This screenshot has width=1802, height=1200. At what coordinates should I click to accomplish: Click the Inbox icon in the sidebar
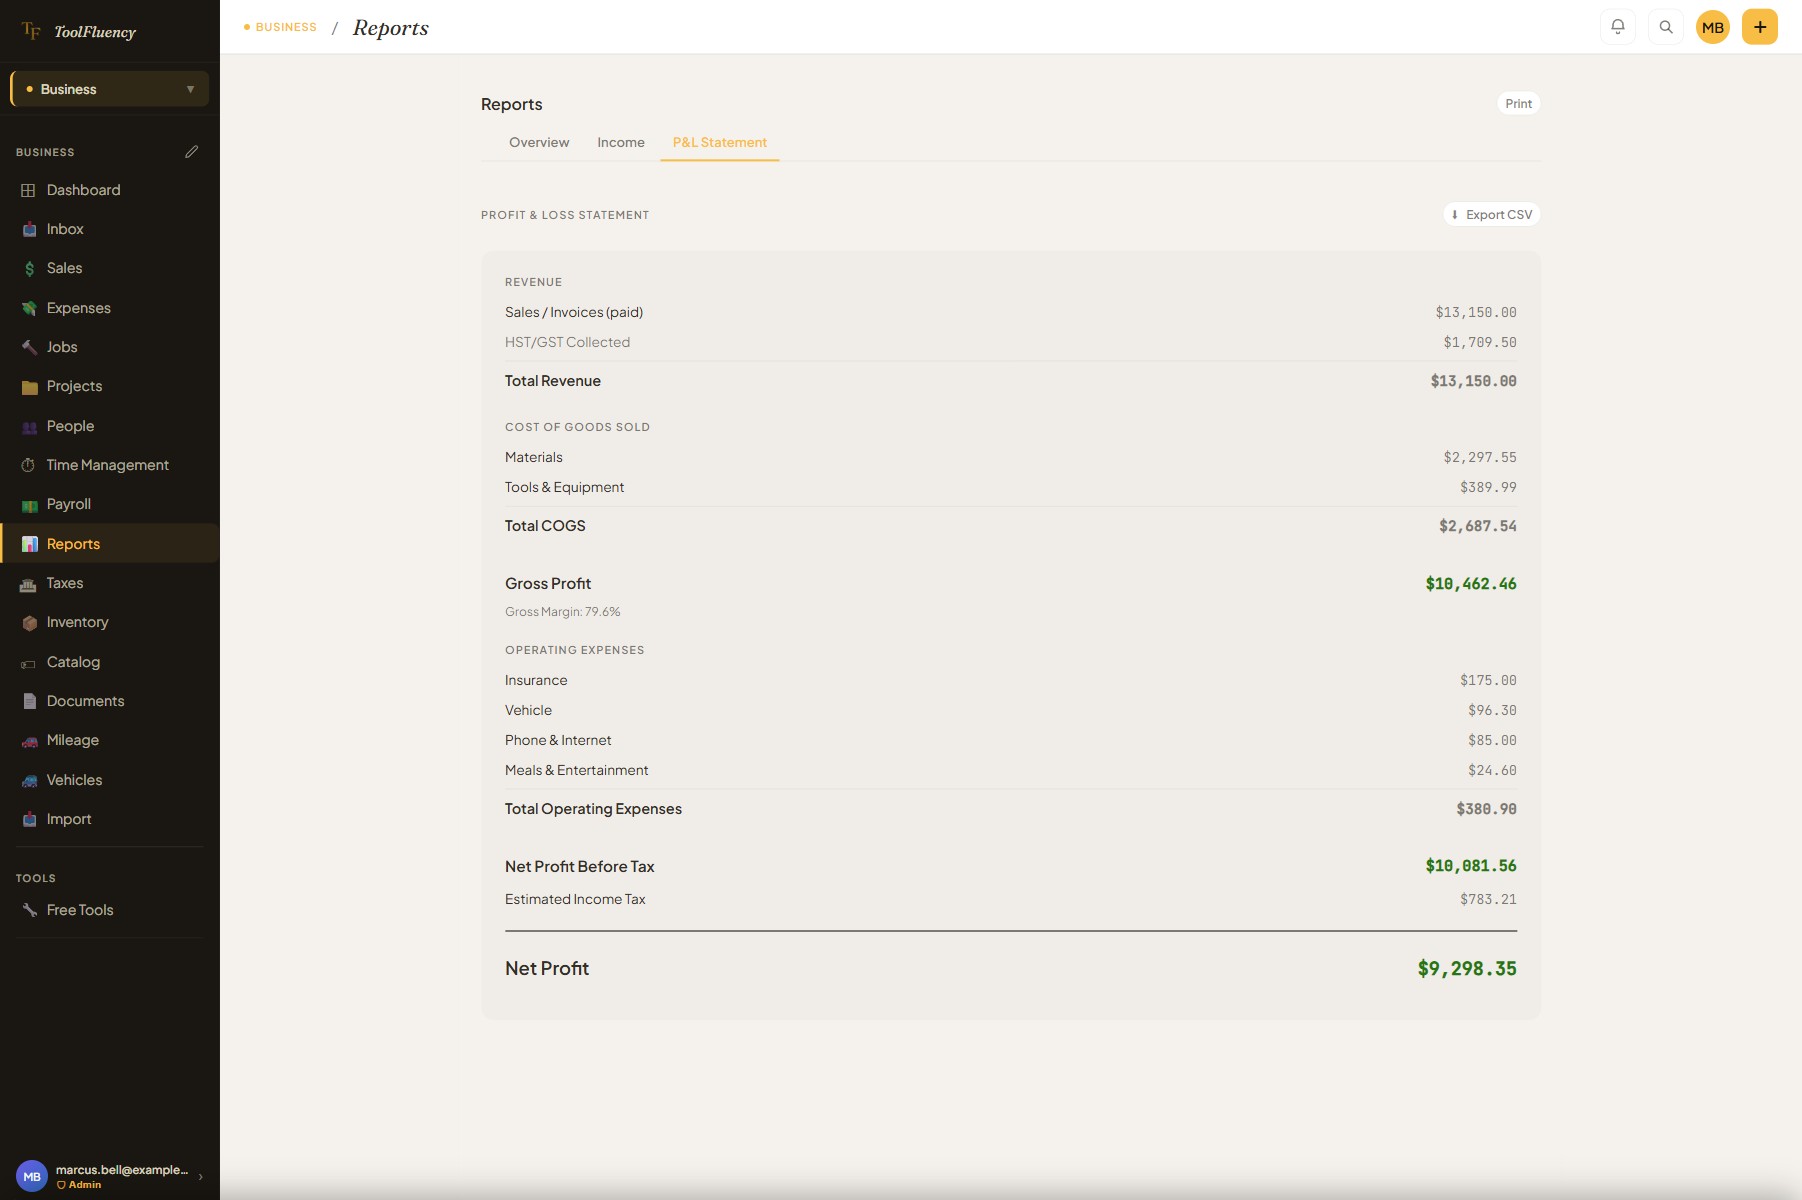click(29, 229)
